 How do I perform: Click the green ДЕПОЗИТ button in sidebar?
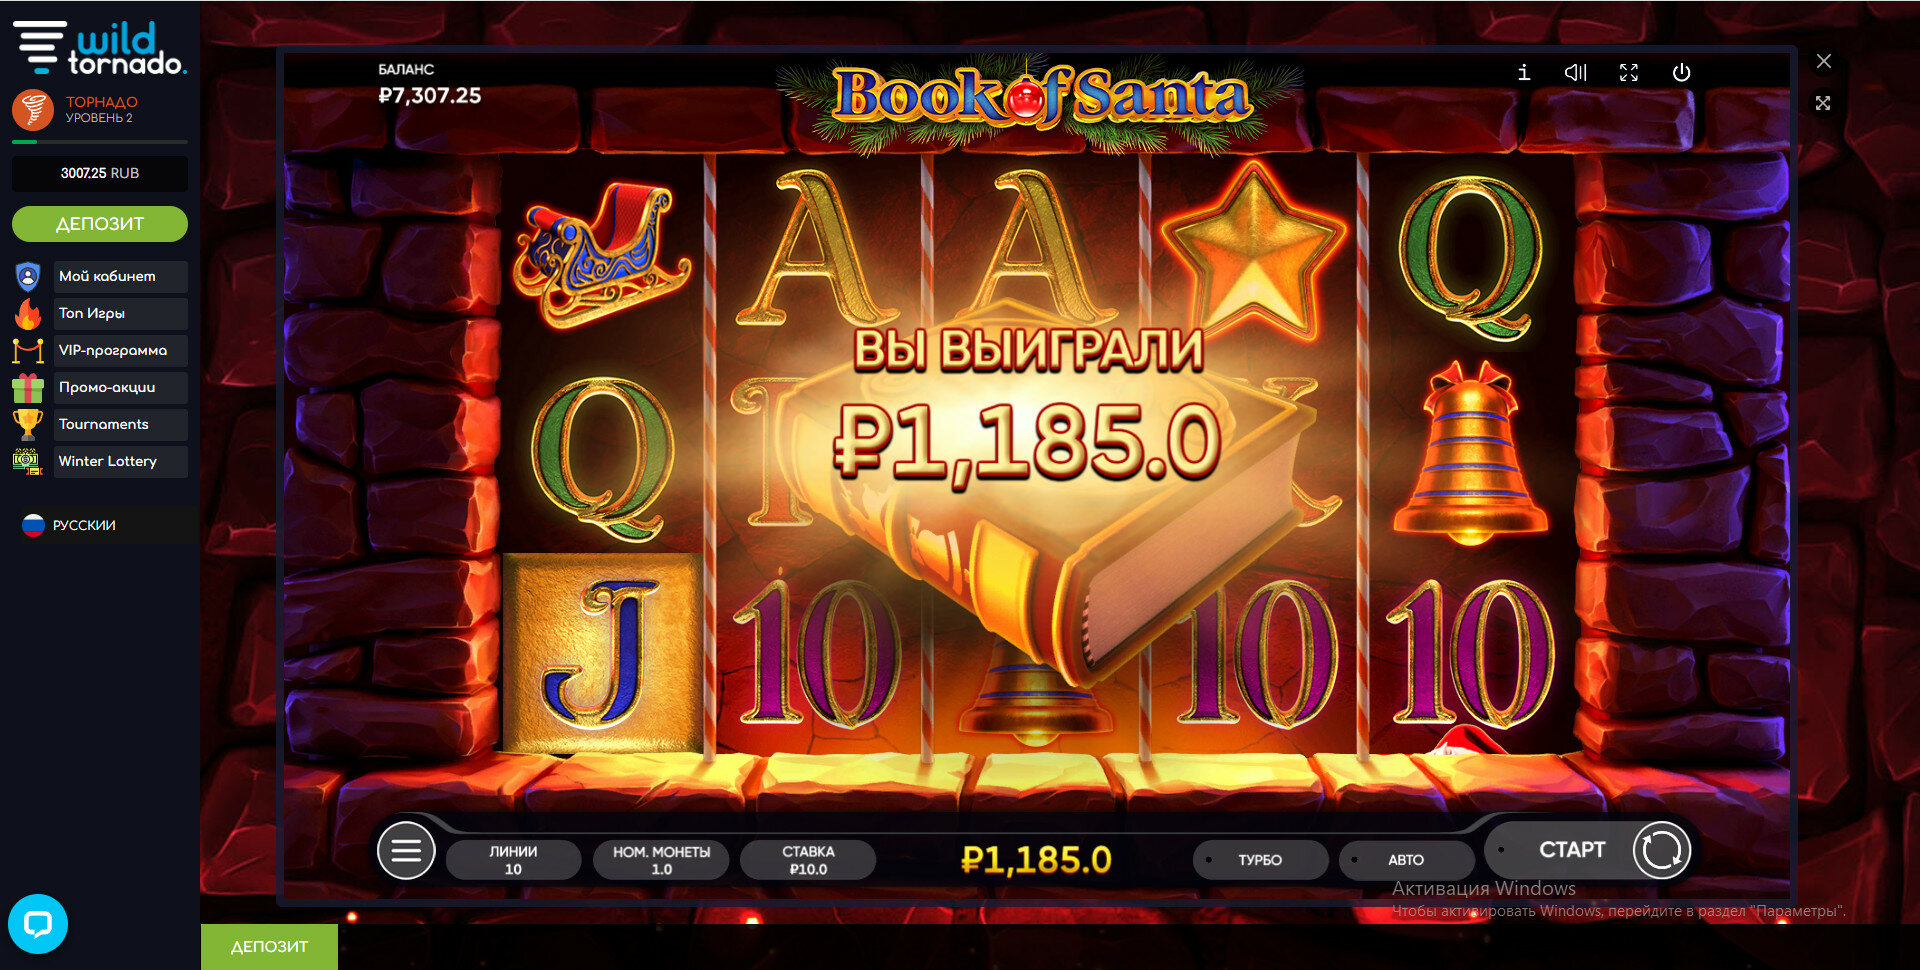coord(100,224)
